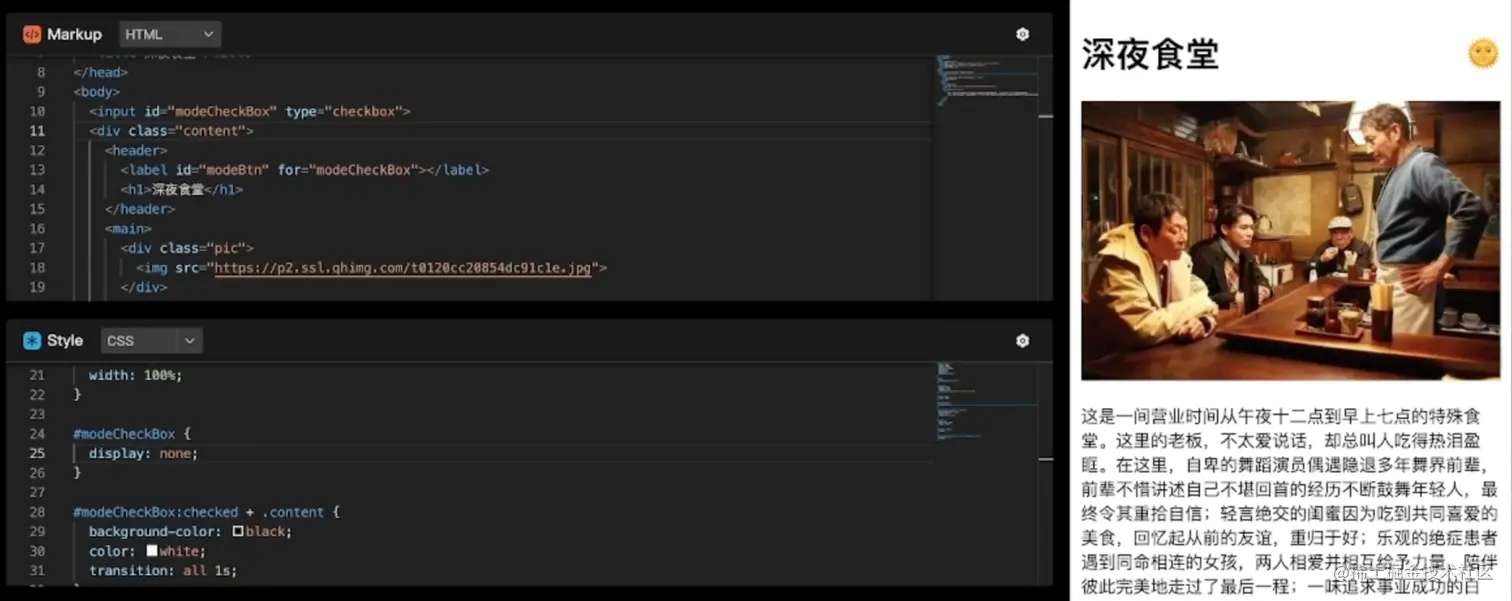Click the 'background-color: black;' property text
This screenshot has height=601, width=1512.
[x=190, y=532]
